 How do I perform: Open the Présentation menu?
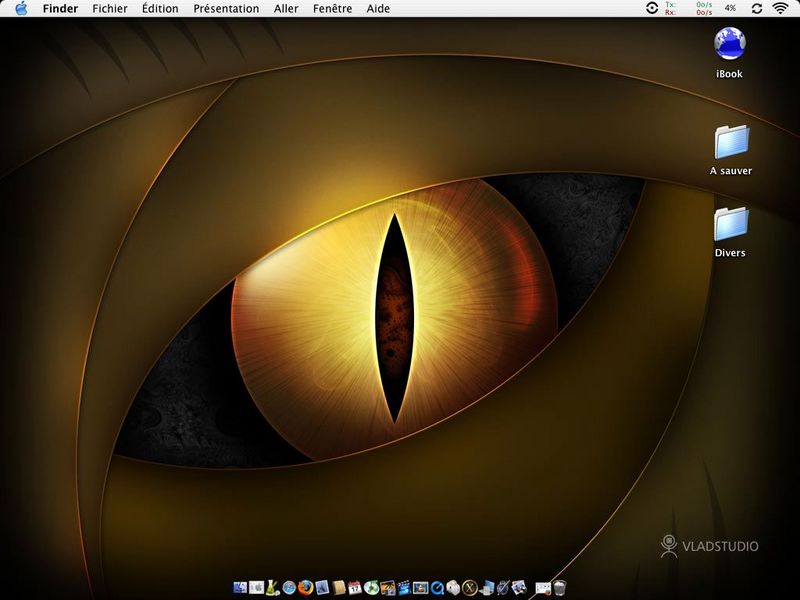[x=226, y=9]
